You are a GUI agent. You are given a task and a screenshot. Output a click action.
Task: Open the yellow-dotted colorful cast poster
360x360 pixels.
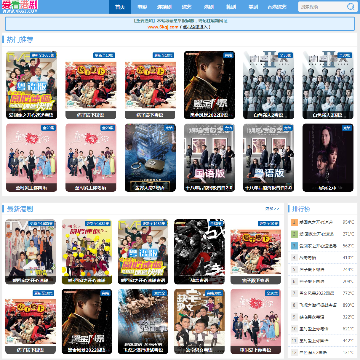coord(87,252)
